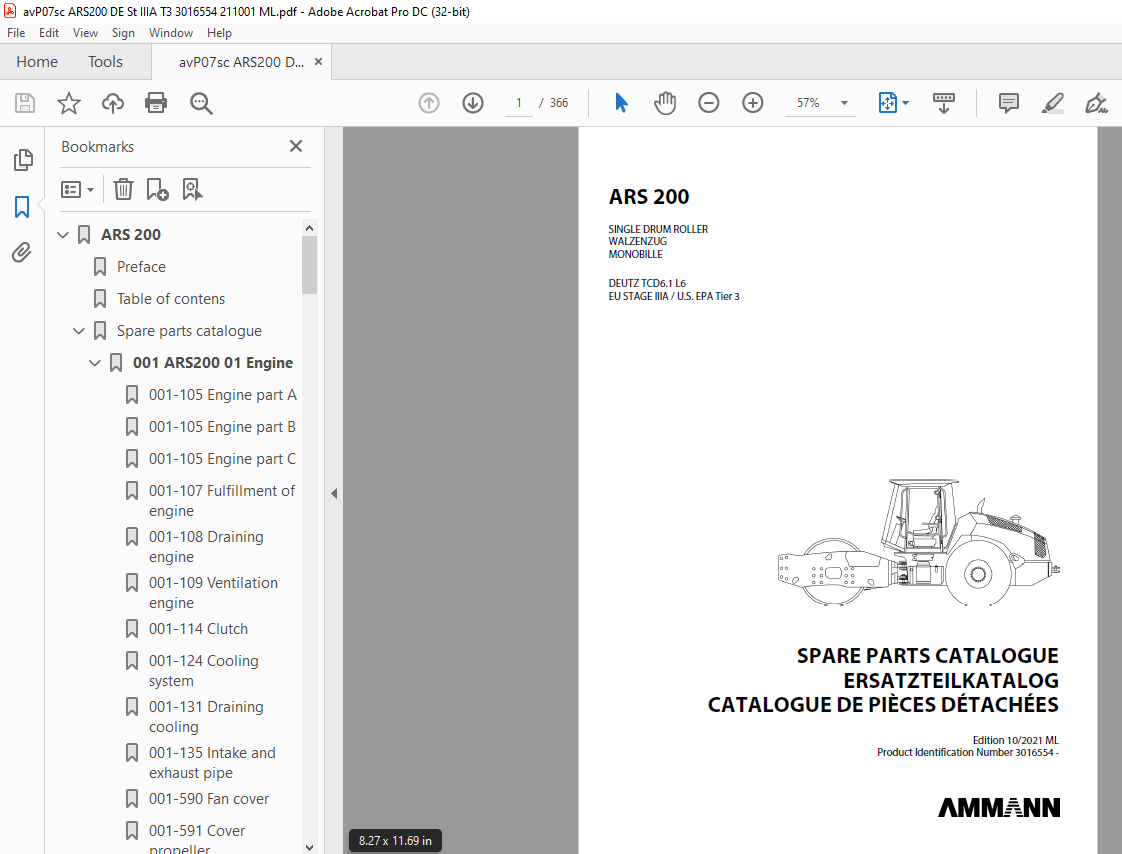Viewport: 1122px width, 854px height.
Task: Open the zoom percentage dropdown
Action: click(844, 103)
